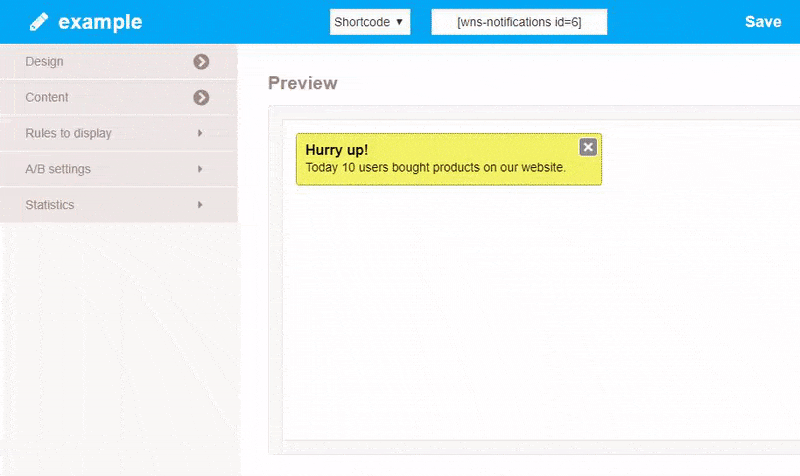Click the Save button
Screen dimensions: 800x476
pyautogui.click(x=763, y=22)
